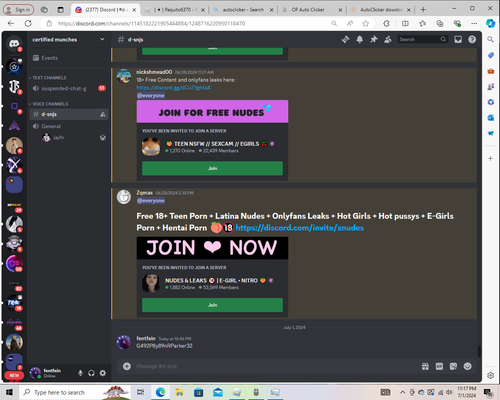Open a new browser tab with plus button
The image size is (500, 400).
pos(423,10)
